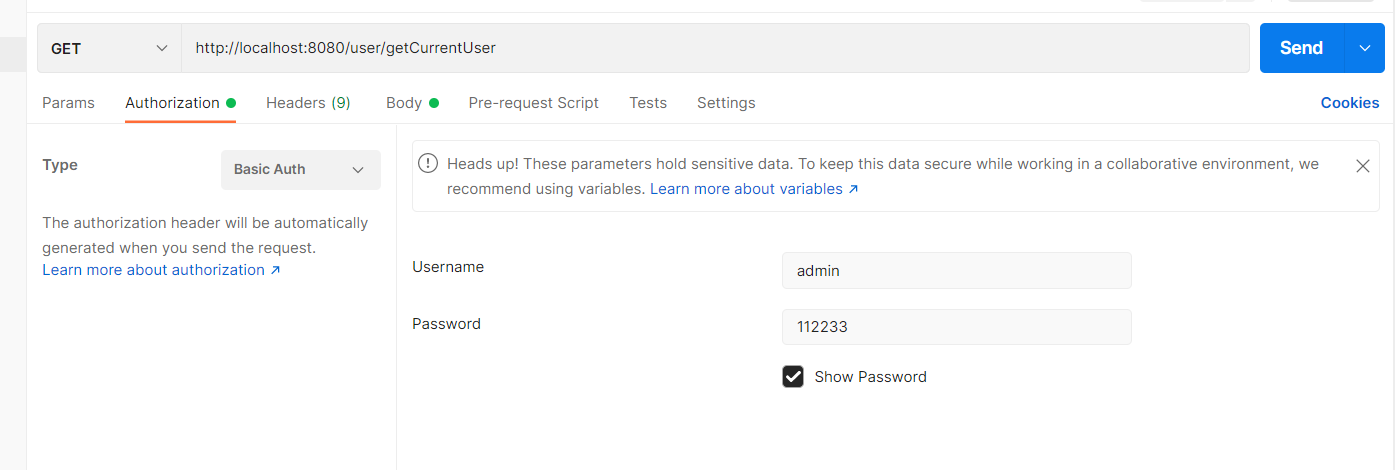
Task: Expand the GET method dropdown
Action: coord(109,48)
